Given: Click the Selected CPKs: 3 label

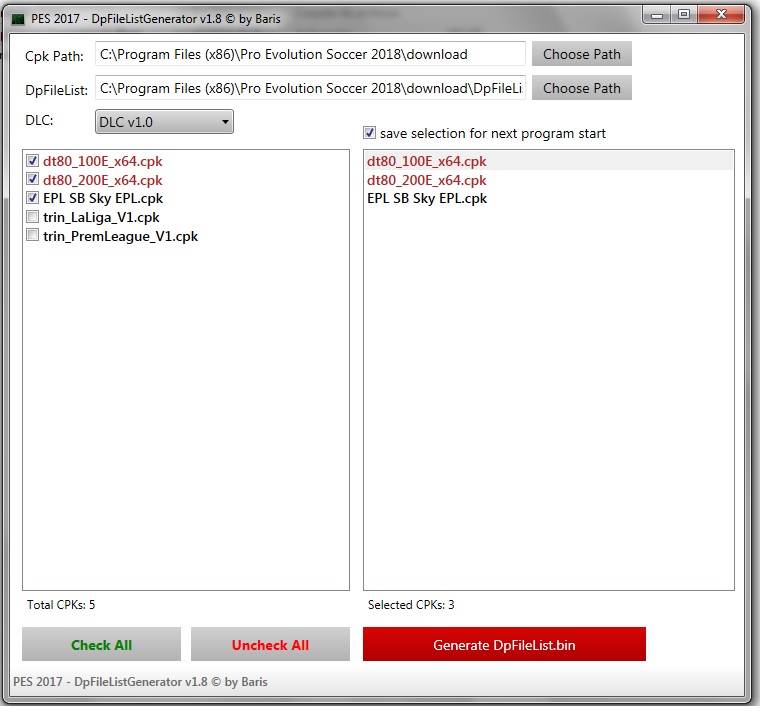Looking at the screenshot, I should pos(411,605).
